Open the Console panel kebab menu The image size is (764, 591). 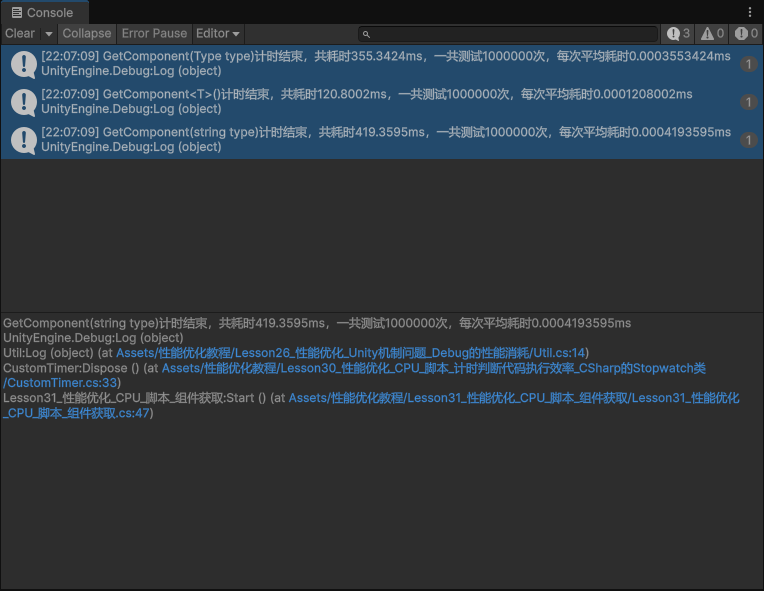(750, 12)
